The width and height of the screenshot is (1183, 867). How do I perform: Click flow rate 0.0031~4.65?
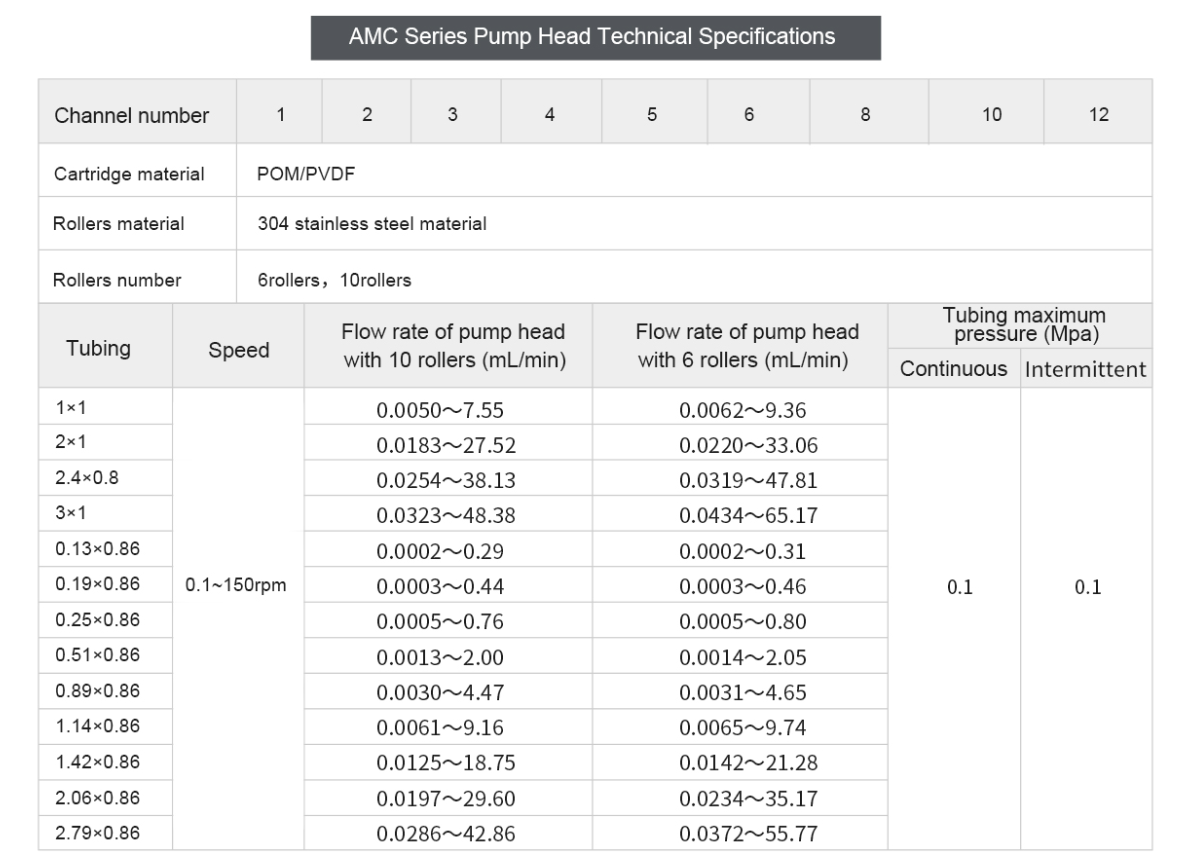(742, 693)
